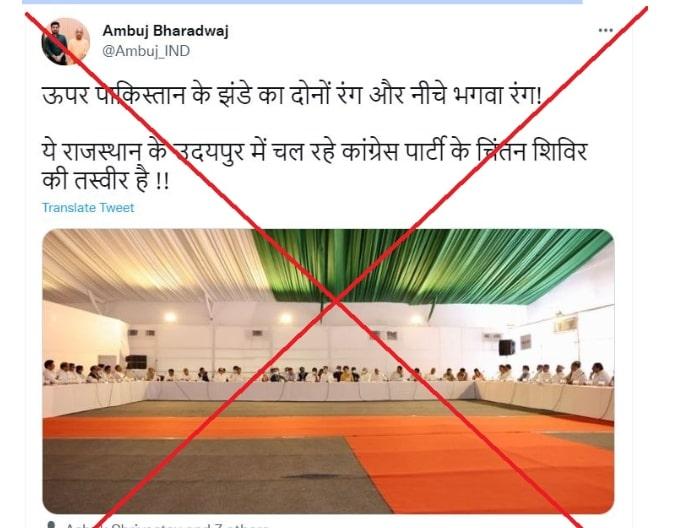Click the cream white ceiling drape in photo
The width and height of the screenshot is (677, 528).
tap(155, 263)
